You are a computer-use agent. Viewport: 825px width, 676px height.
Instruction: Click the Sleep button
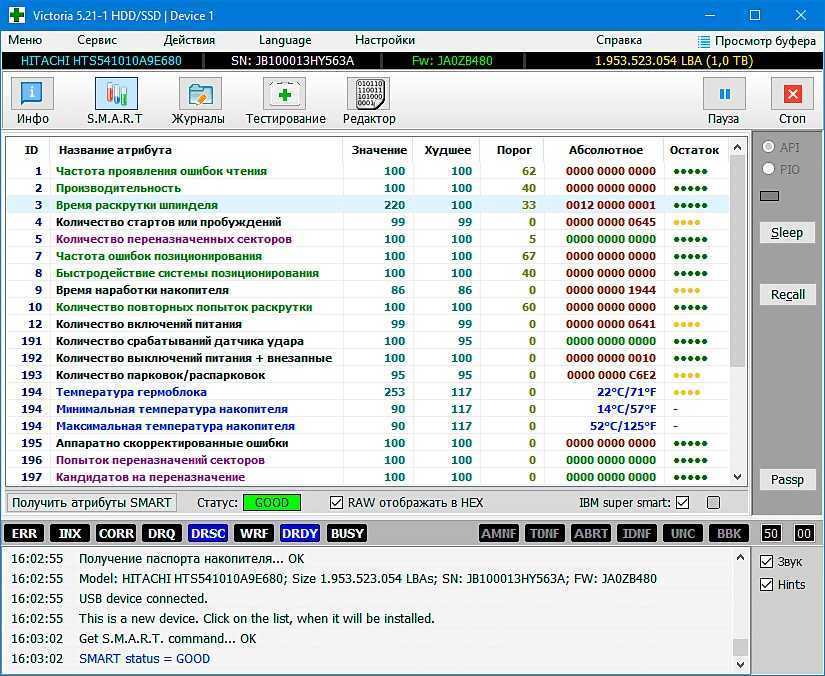(787, 233)
